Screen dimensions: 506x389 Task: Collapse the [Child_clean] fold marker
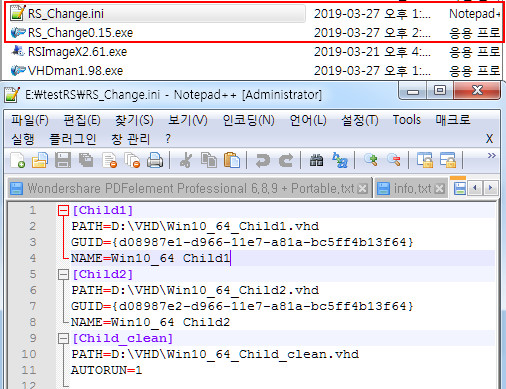pos(63,338)
